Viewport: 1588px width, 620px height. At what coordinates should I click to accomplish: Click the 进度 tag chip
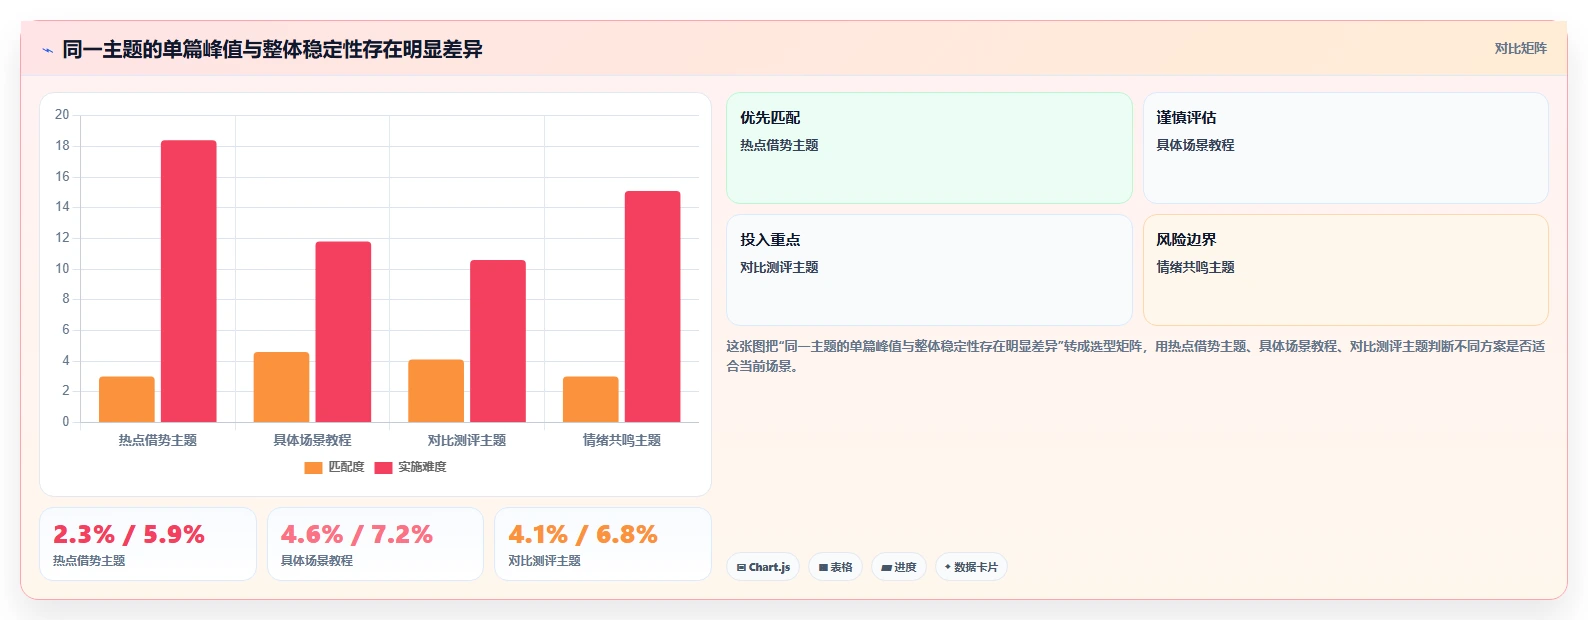(x=899, y=567)
